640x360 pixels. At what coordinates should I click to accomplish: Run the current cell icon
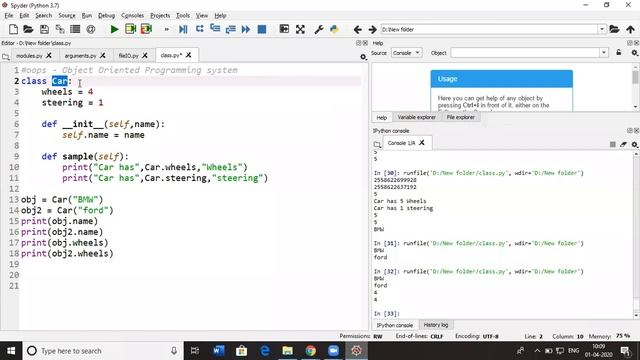(131, 29)
